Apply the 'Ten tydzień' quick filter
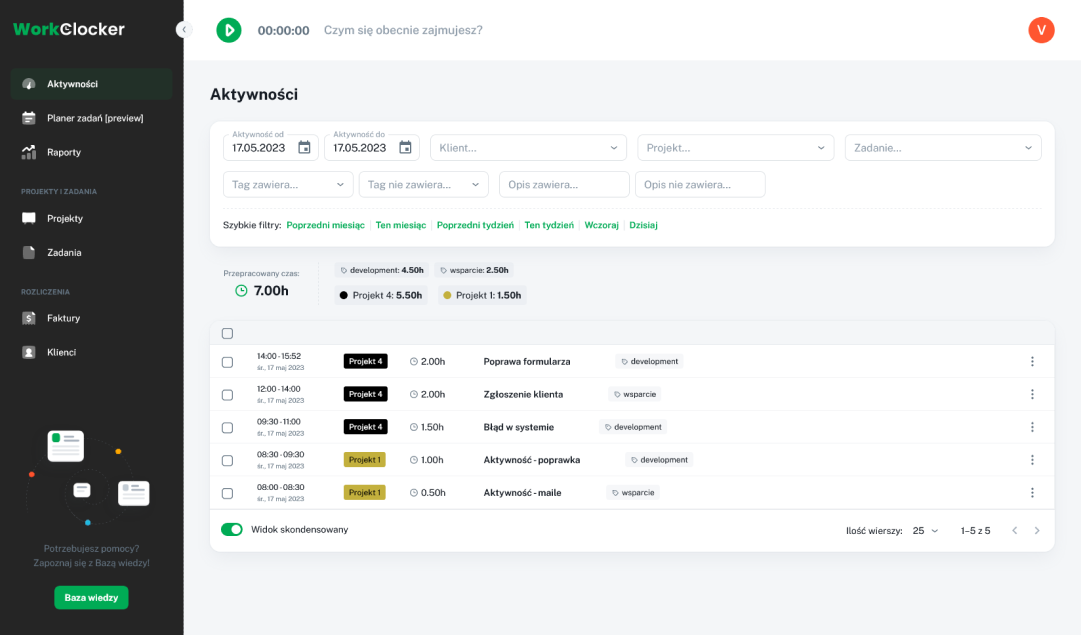 click(549, 225)
